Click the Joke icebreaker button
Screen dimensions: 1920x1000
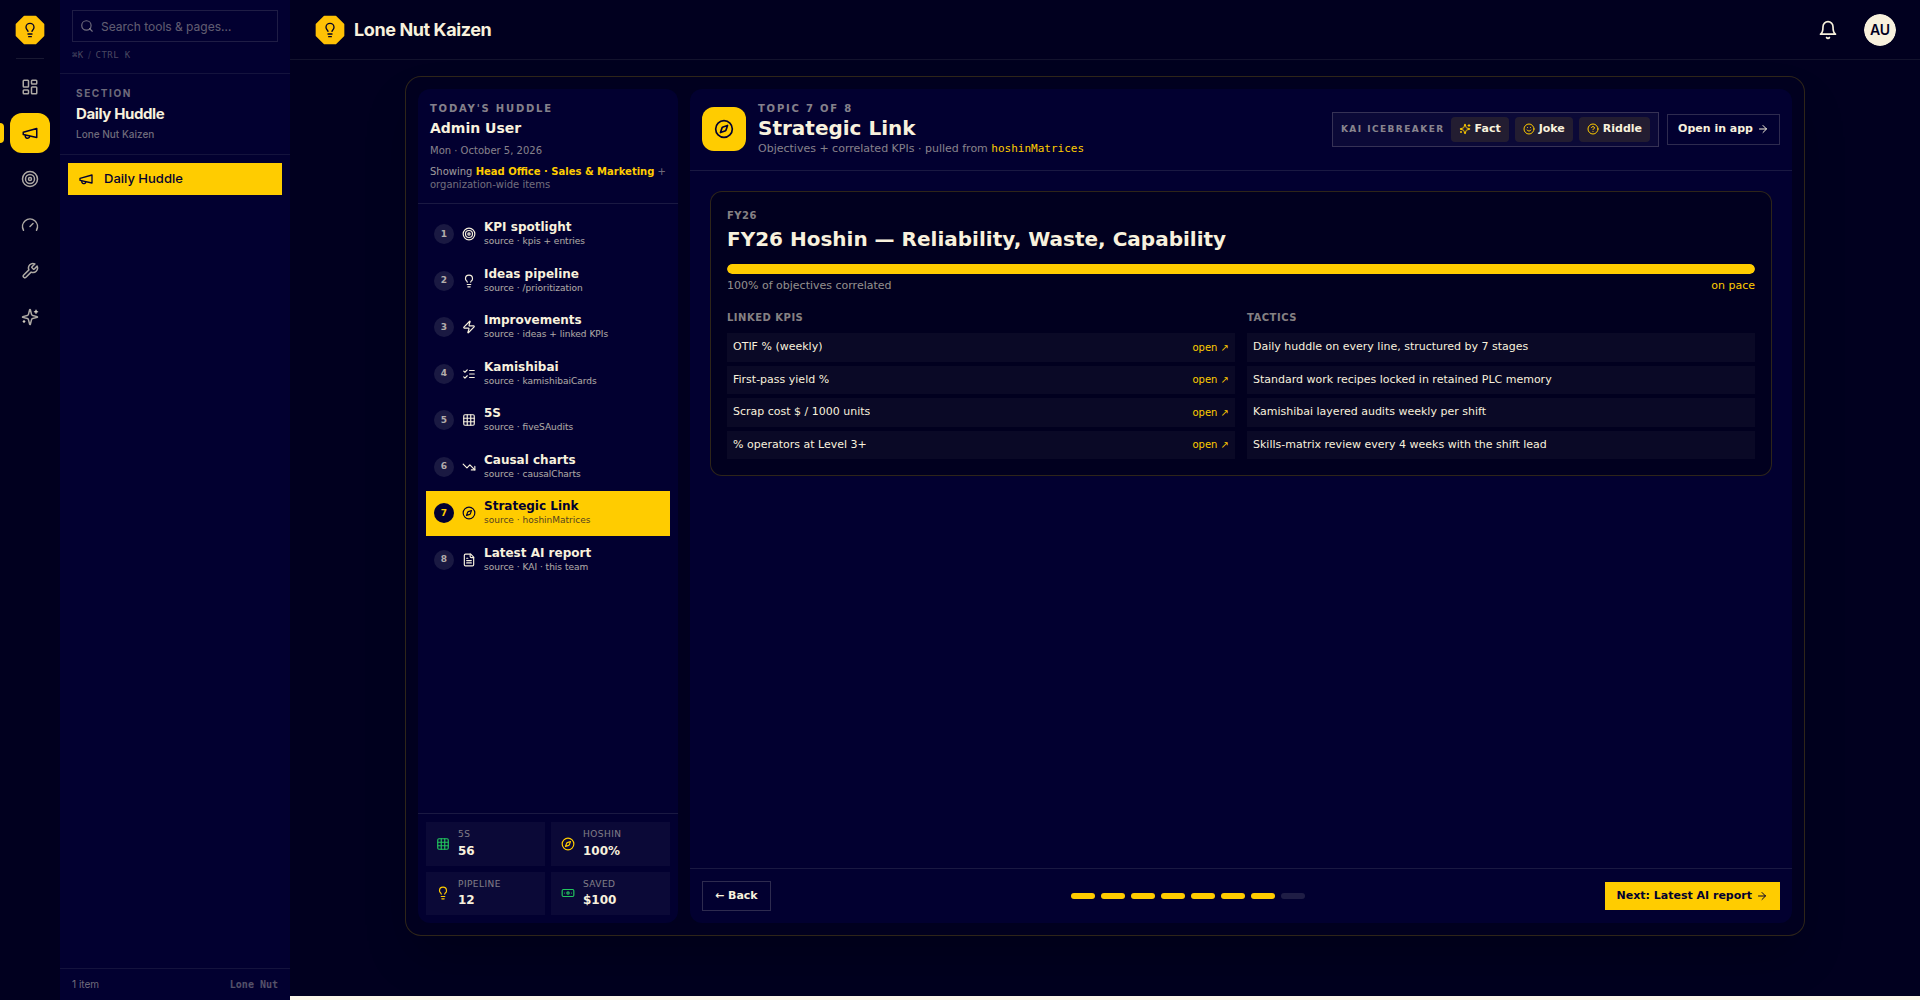(1544, 129)
